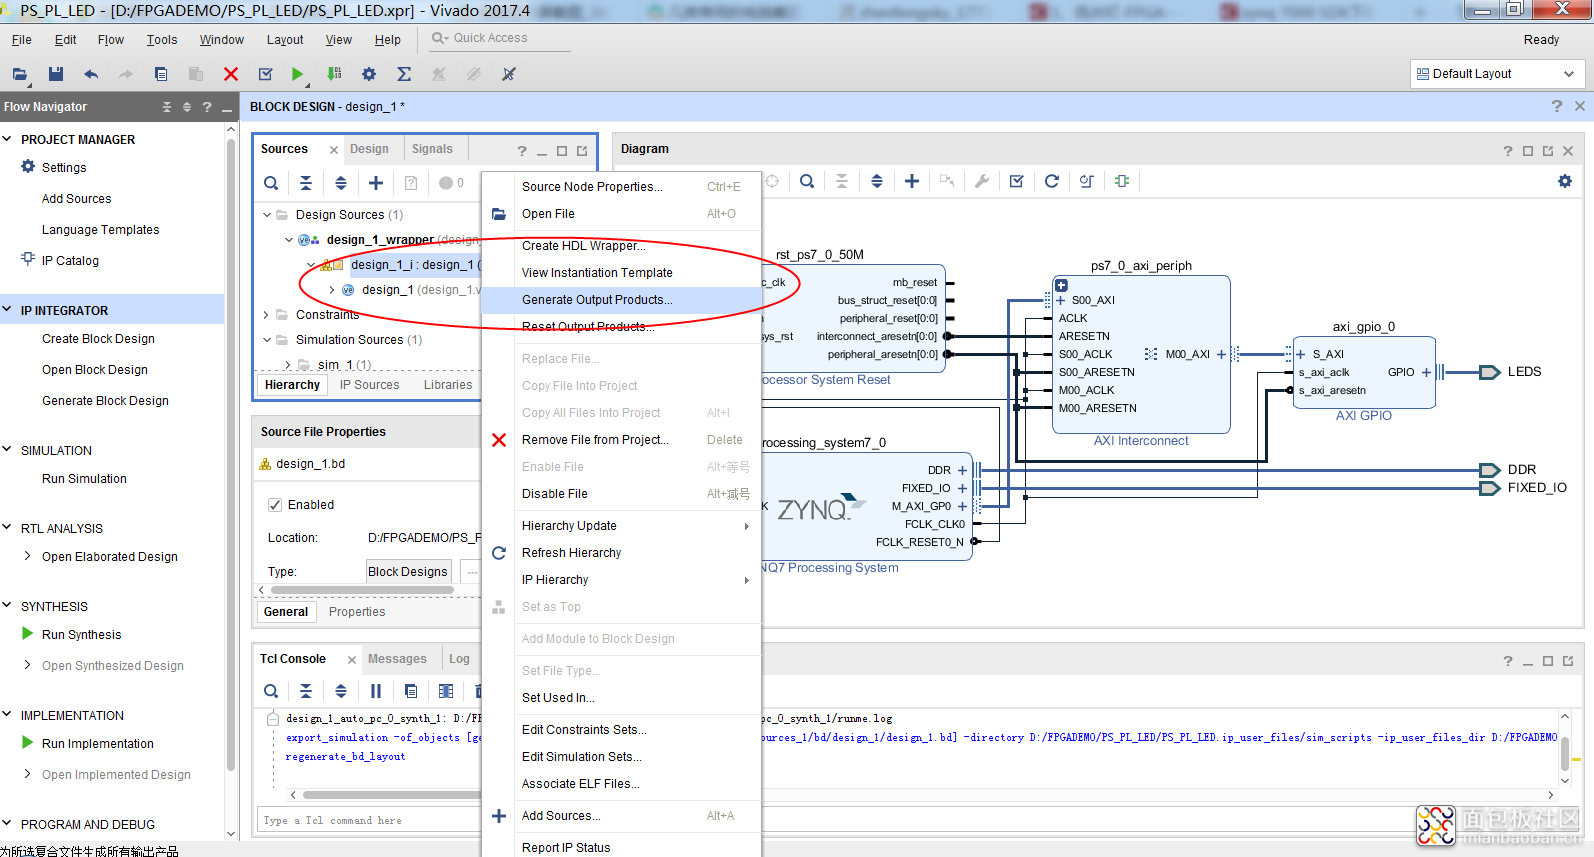The image size is (1594, 857).
Task: Click the Source File Properties horizontal scrollbar
Action: click(363, 590)
